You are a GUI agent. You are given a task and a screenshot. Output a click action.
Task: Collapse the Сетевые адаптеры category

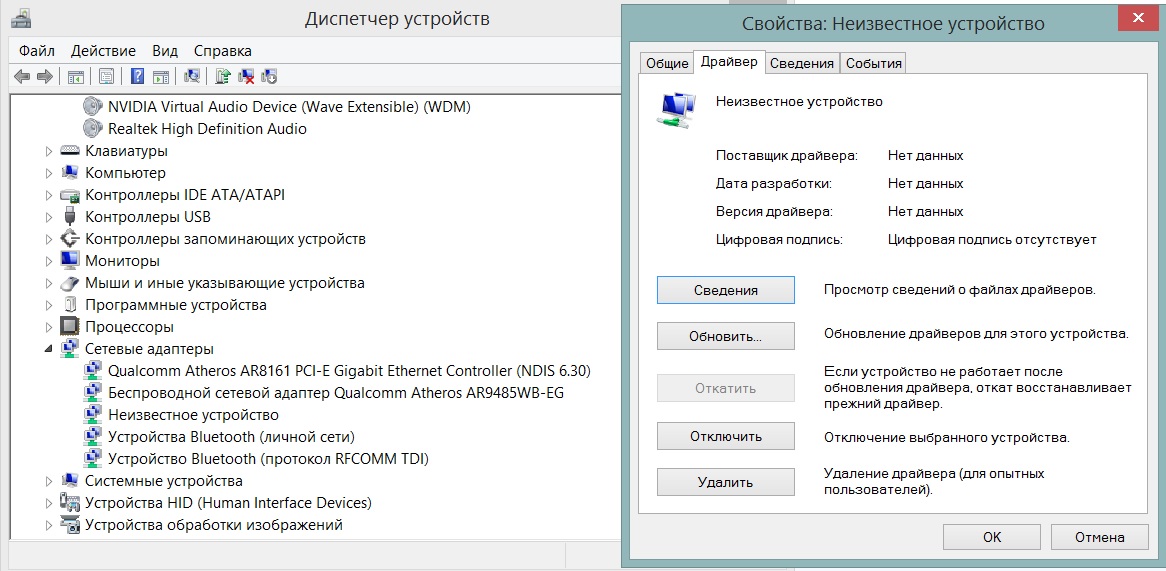pyautogui.click(x=49, y=349)
